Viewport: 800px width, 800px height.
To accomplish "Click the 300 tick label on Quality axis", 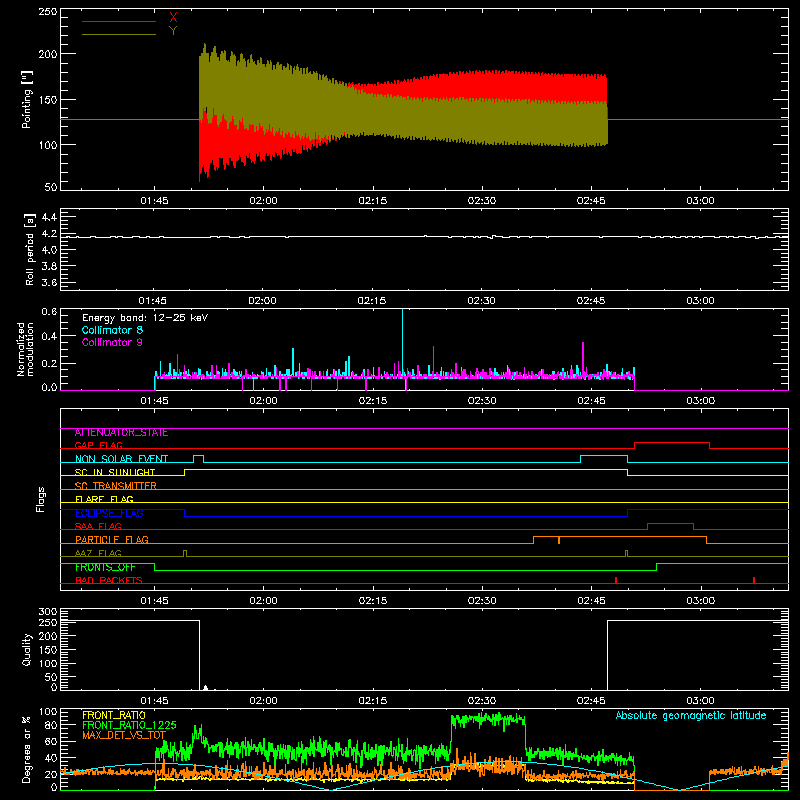I will click(x=47, y=612).
